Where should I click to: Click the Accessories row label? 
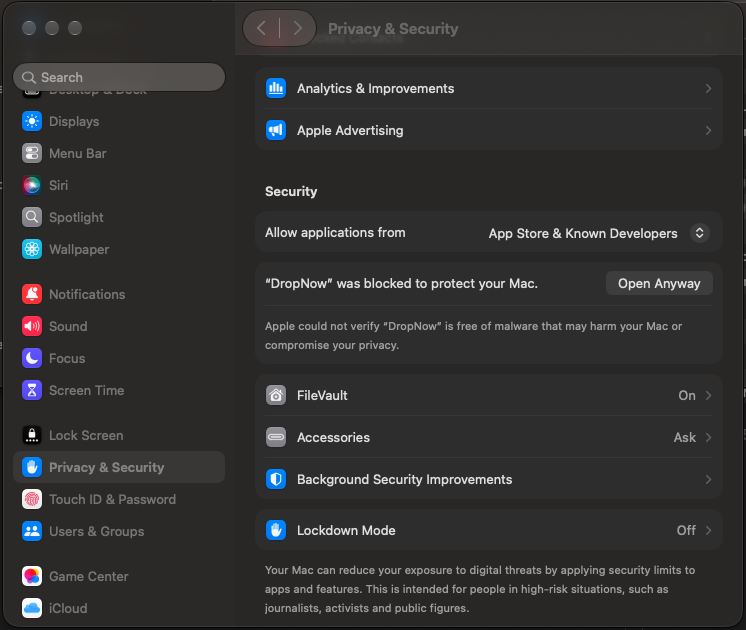[333, 437]
